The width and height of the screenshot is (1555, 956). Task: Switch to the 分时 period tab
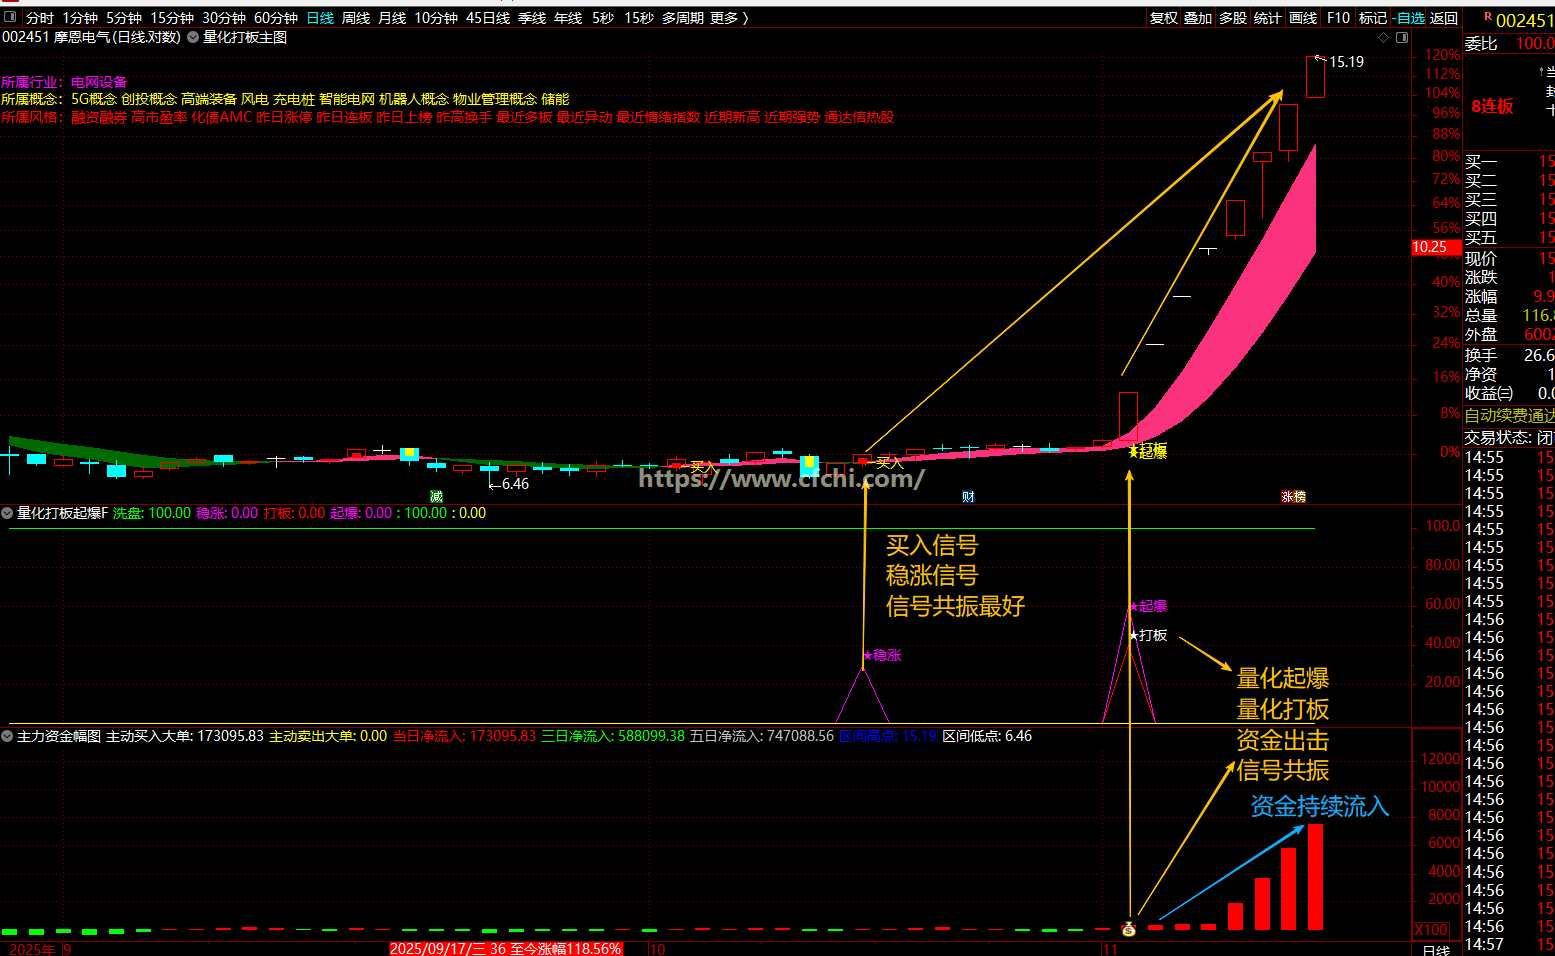click(x=40, y=18)
